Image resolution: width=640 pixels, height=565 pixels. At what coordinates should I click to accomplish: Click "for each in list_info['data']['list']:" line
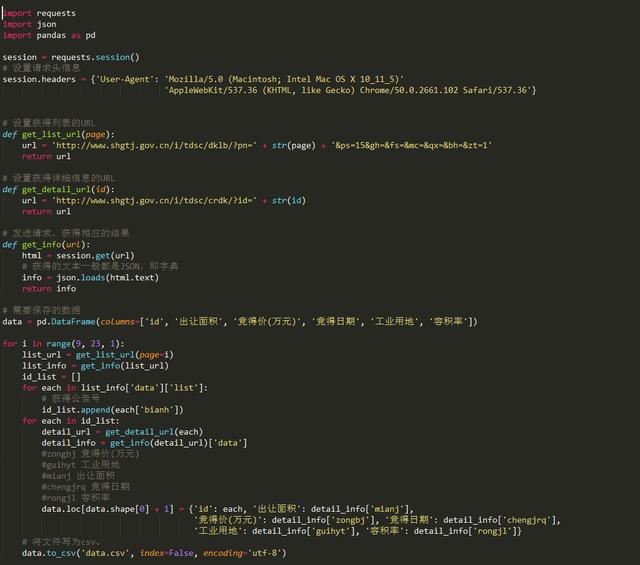pos(115,388)
